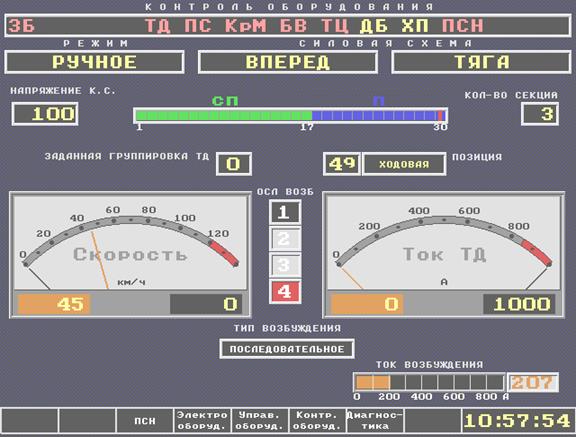Click the ХП equipment status indicator
The image size is (576, 437).
coord(415,26)
